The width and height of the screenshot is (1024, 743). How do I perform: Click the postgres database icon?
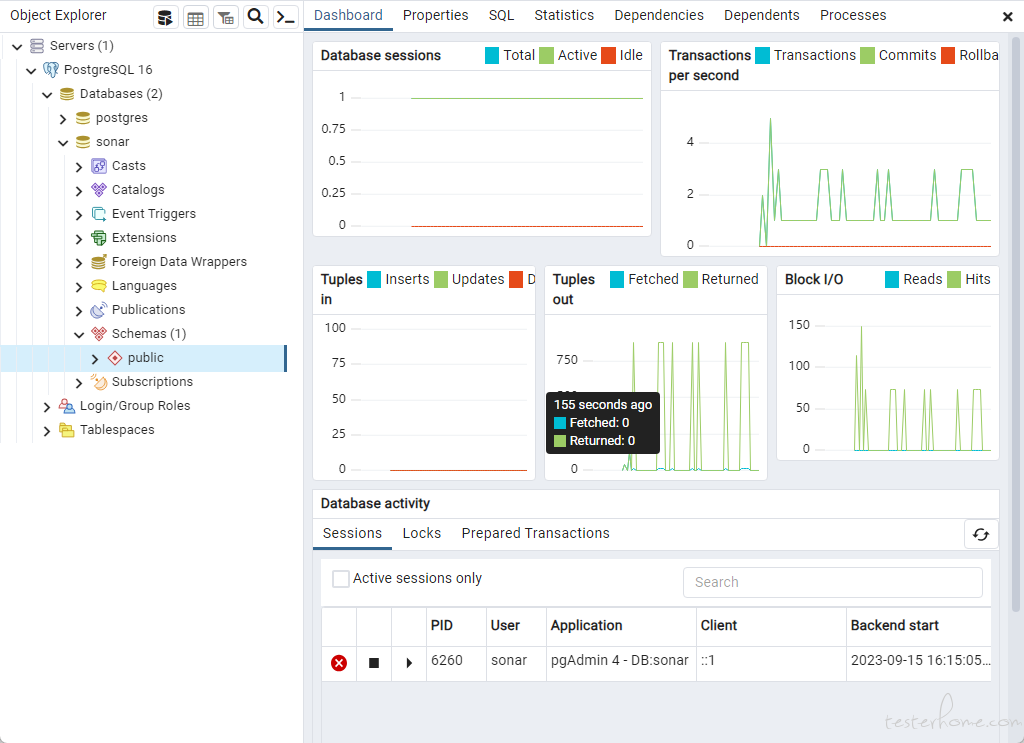[83, 118]
